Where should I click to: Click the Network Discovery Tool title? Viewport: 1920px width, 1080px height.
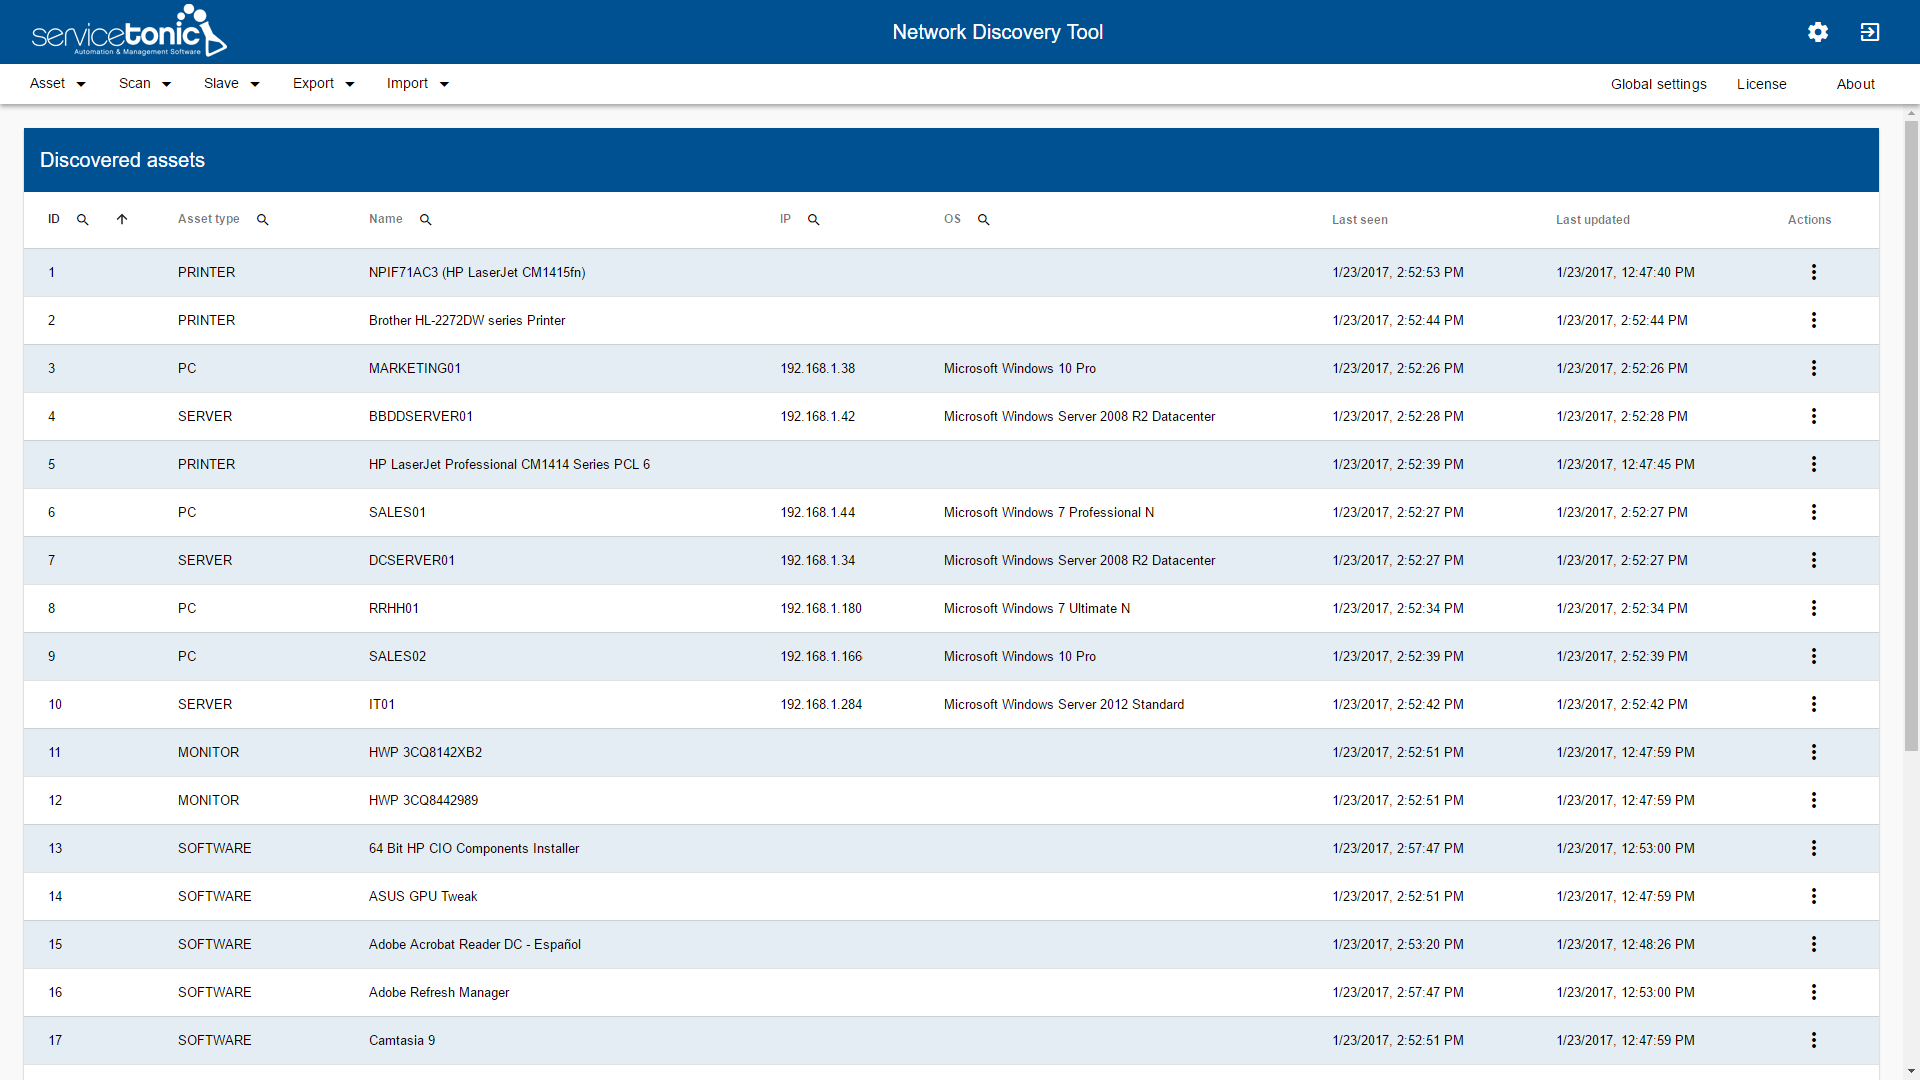(997, 32)
